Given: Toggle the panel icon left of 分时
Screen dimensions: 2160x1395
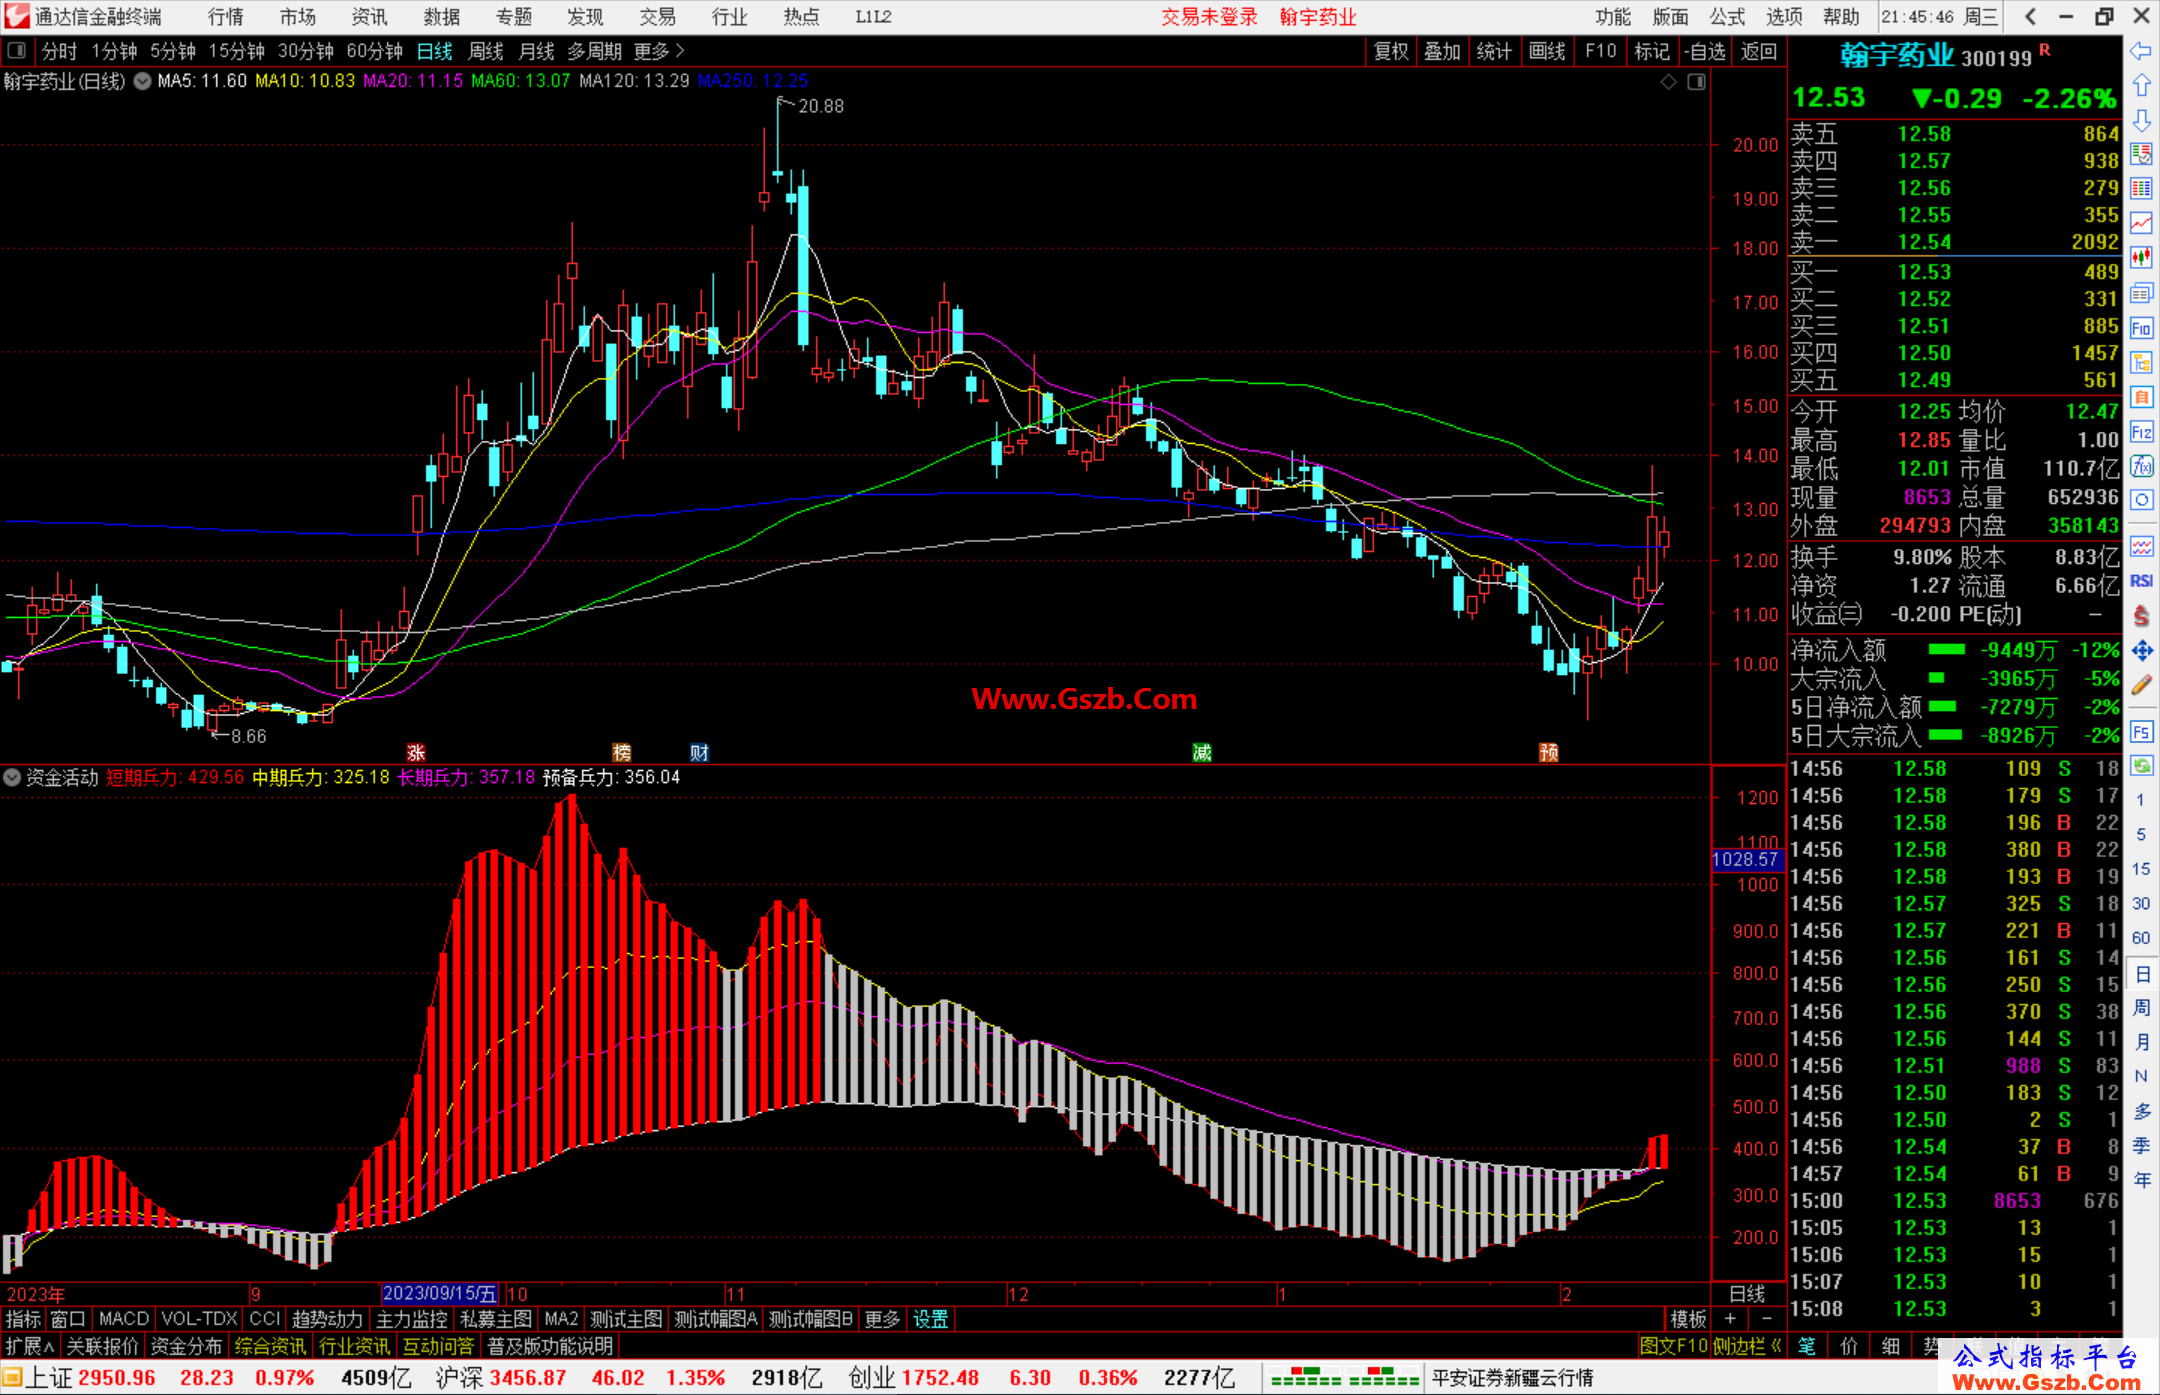Looking at the screenshot, I should pos(17,50).
